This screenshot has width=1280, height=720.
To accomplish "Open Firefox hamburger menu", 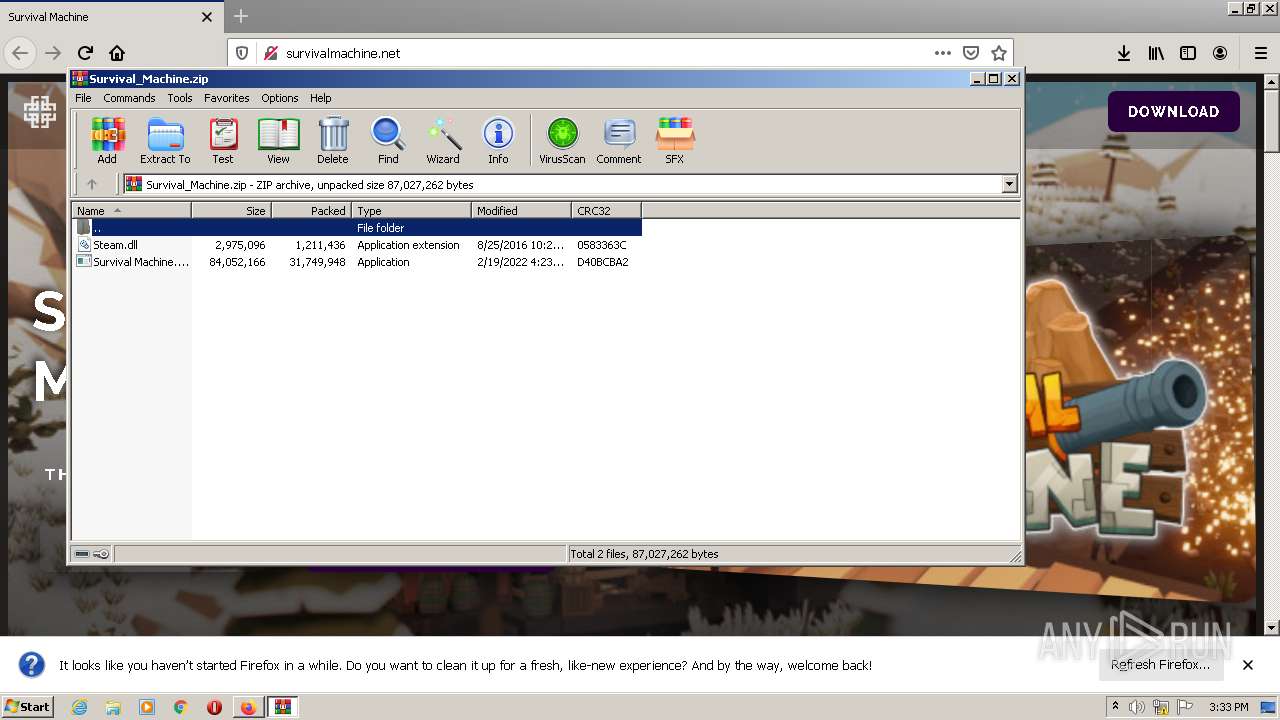I will tap(1260, 53).
